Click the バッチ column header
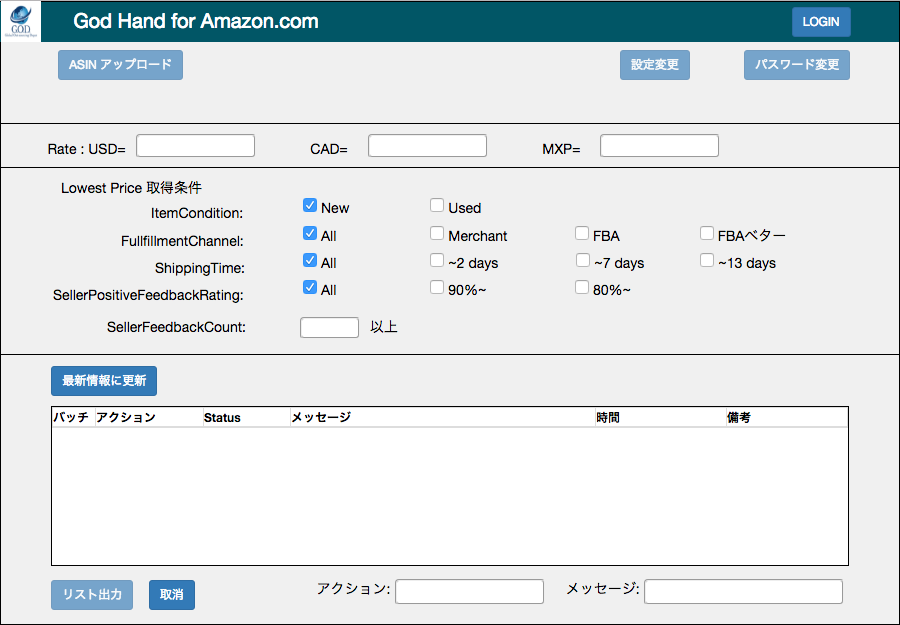Screen dimensions: 900x625 [x=71, y=417]
